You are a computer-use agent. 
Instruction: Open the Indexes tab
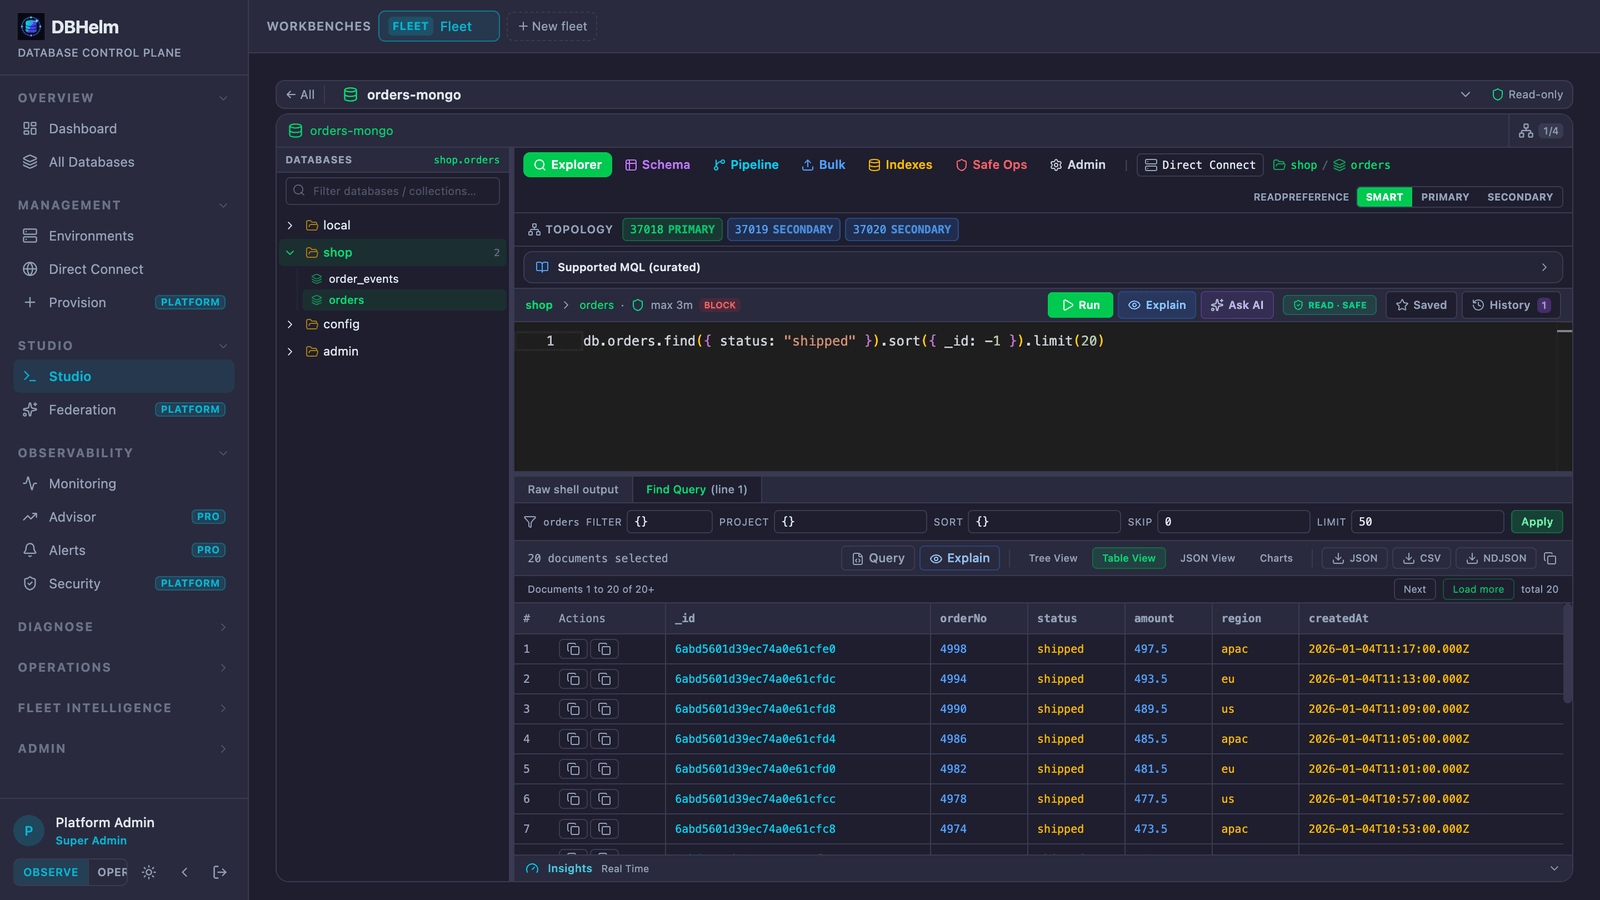pos(900,165)
